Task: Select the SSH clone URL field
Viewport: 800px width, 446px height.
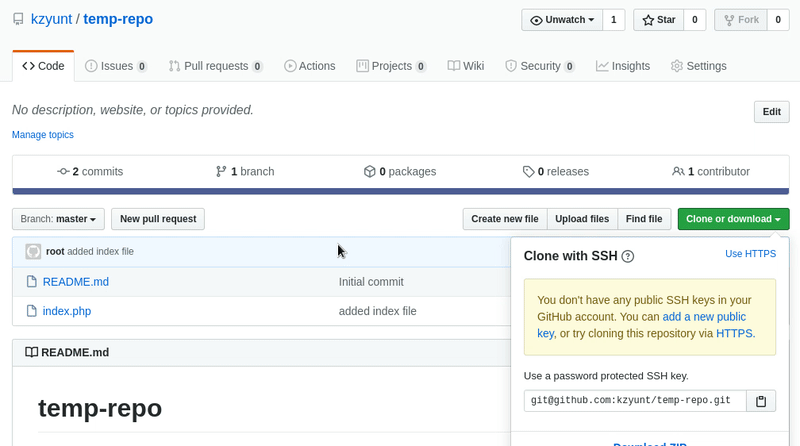Action: pyautogui.click(x=635, y=401)
